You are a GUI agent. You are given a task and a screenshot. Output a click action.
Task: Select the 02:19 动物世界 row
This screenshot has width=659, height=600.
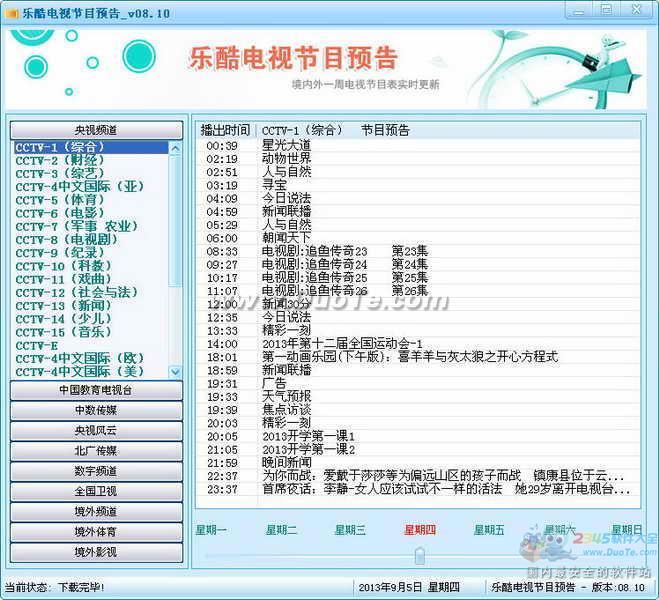point(418,159)
